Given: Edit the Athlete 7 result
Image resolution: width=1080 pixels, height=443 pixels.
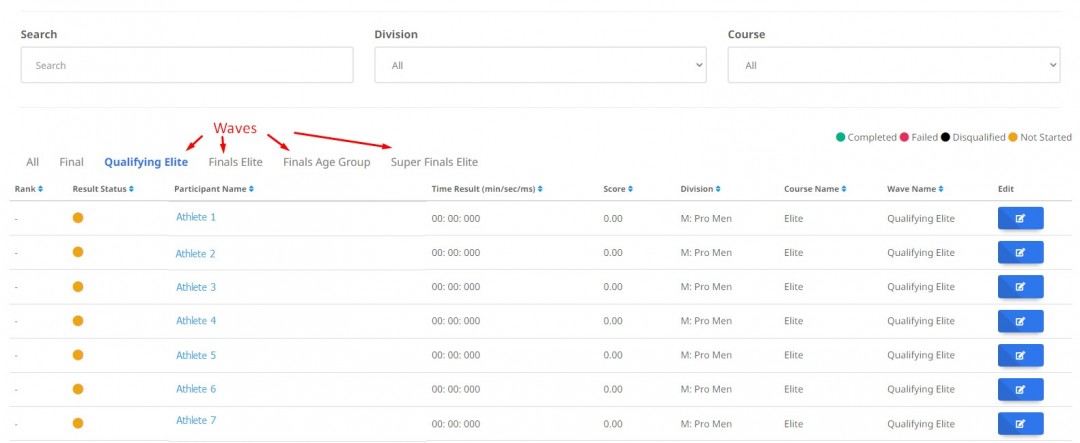Looking at the screenshot, I should pos(1020,424).
